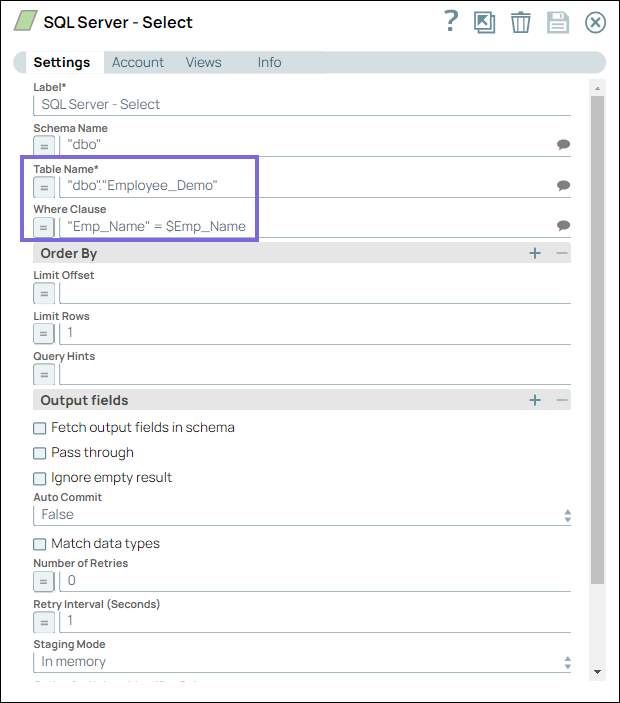Toggle expression button for Limit Rows
Screen dimensions: 620x703
[44, 334]
